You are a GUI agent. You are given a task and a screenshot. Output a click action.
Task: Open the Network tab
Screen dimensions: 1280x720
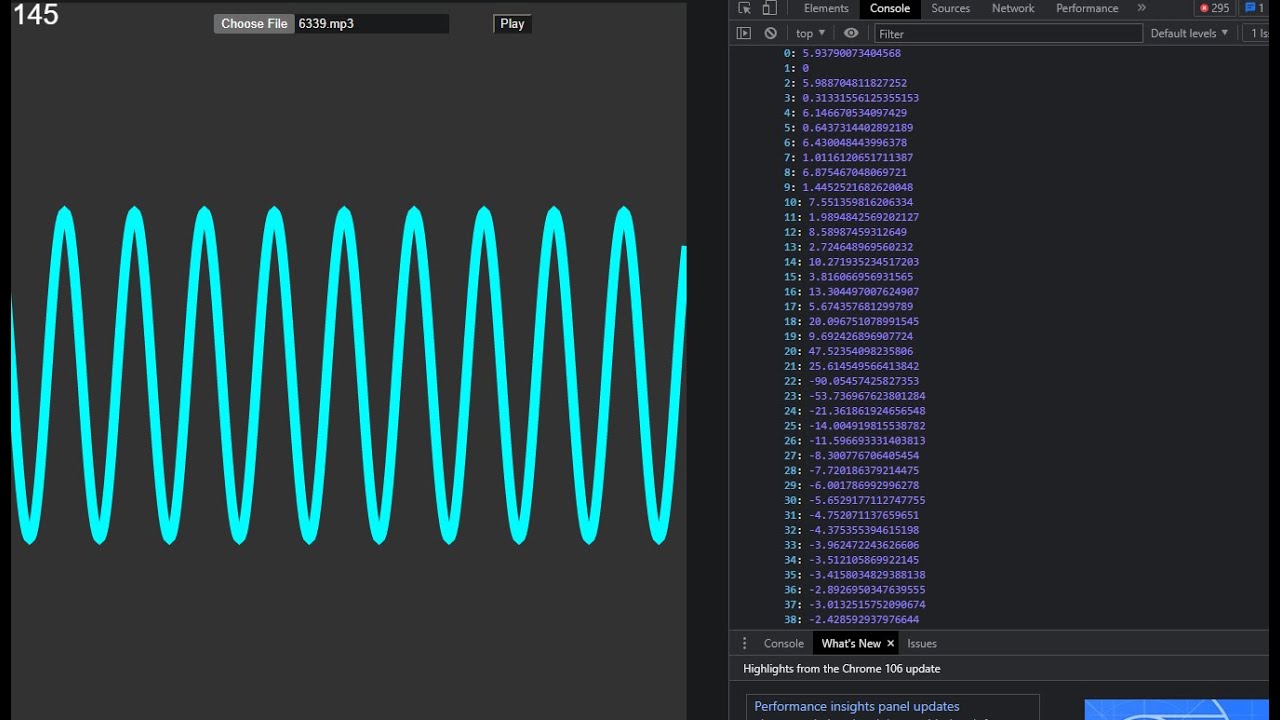click(1013, 8)
